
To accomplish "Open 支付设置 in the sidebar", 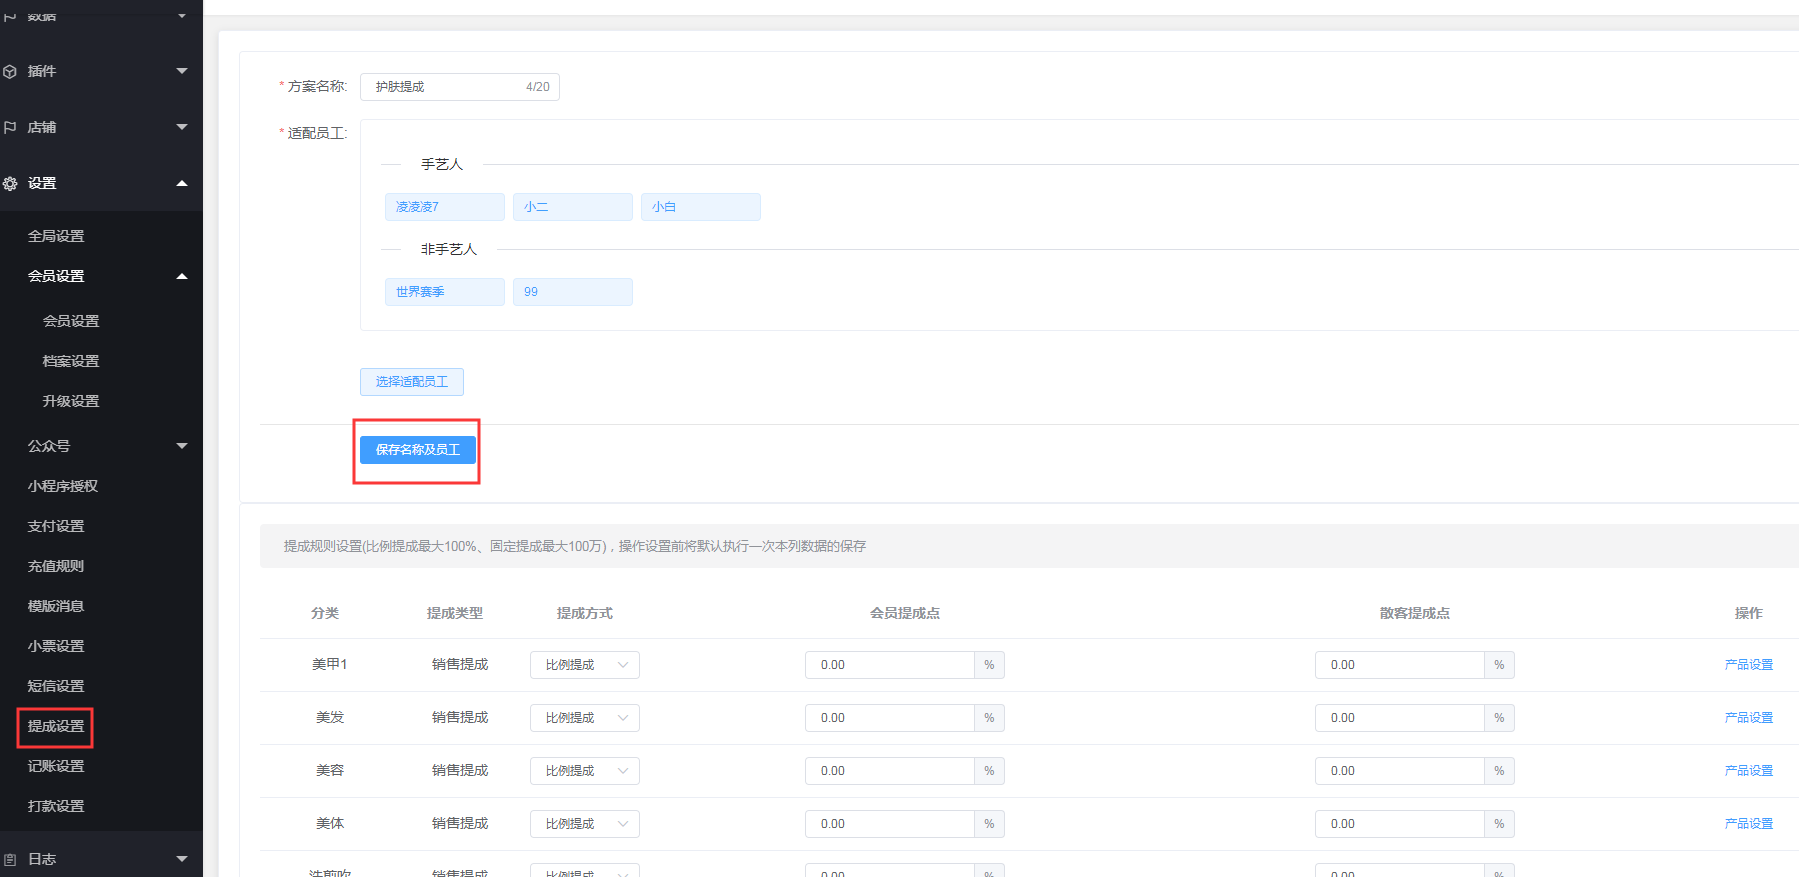I will pyautogui.click(x=56, y=526).
